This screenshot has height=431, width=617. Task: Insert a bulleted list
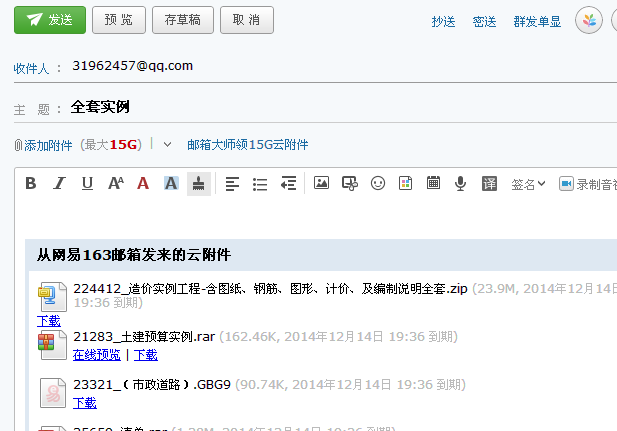click(x=260, y=183)
